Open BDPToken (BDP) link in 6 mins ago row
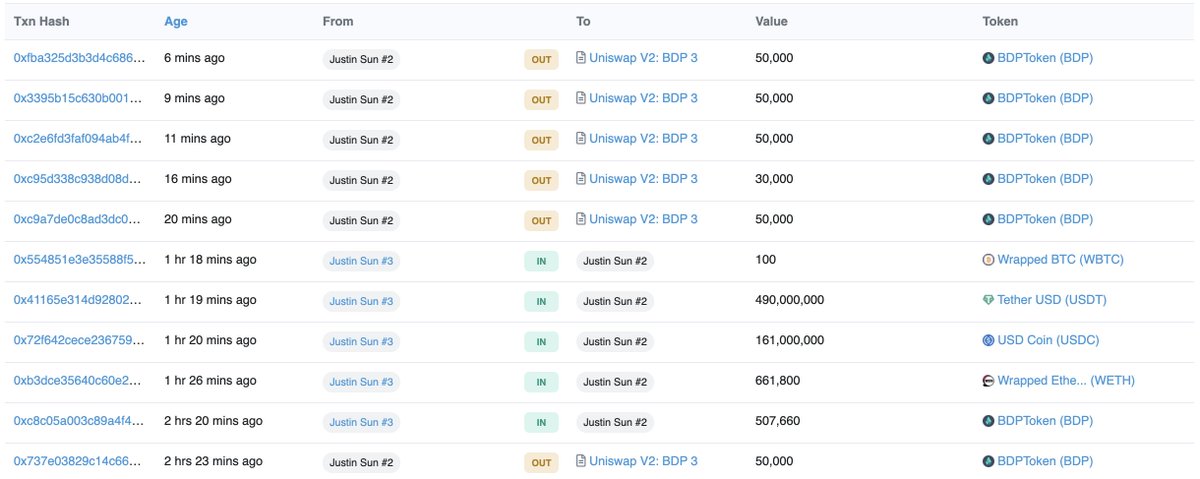Screen dimensions: 1200x479 (1045, 58)
